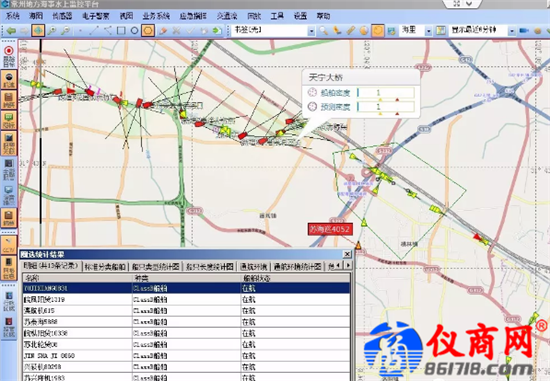Screen dimensions: 550x381
Task: Click the ruler measurement icon
Action: (351, 31)
